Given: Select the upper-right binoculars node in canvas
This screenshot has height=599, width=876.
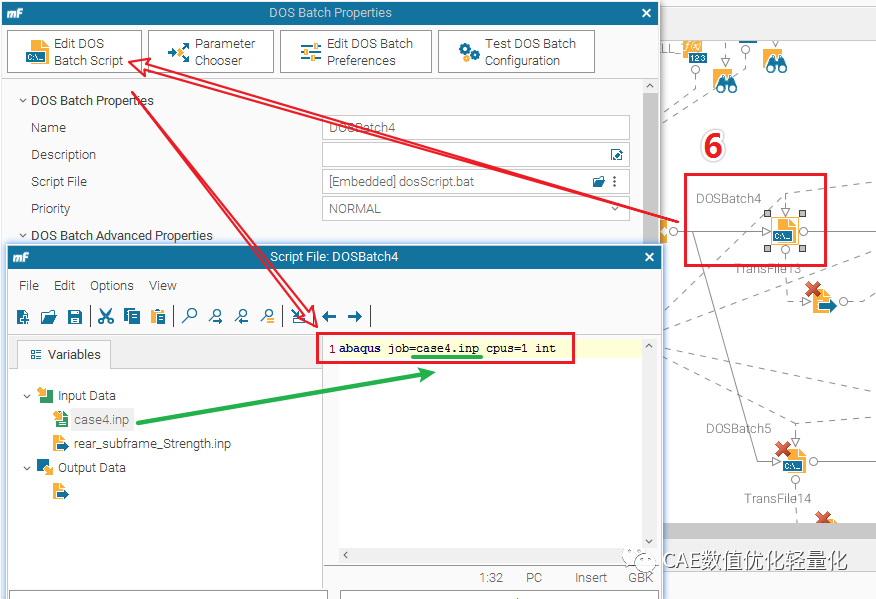Looking at the screenshot, I should click(775, 61).
